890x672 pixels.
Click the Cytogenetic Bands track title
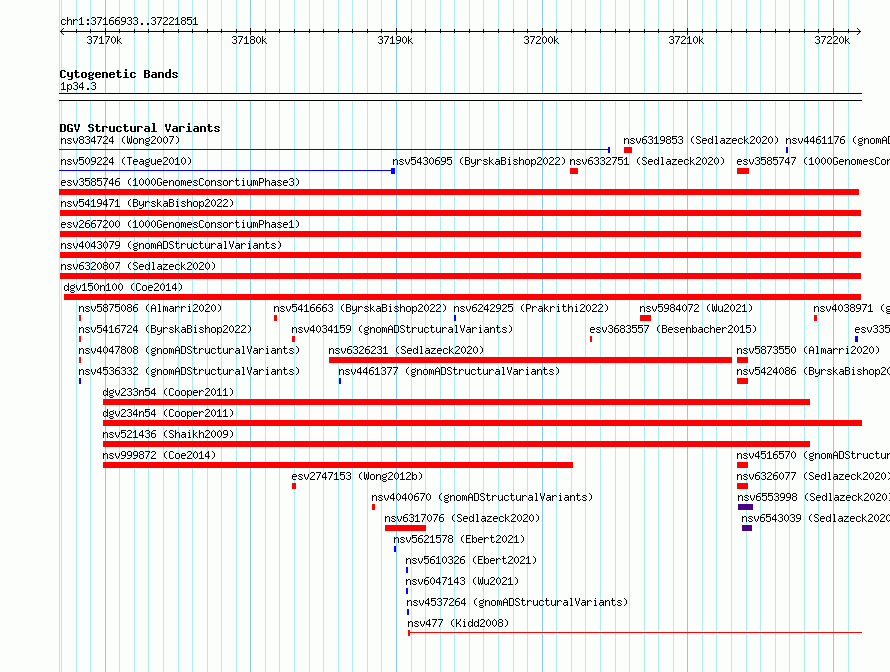(119, 74)
